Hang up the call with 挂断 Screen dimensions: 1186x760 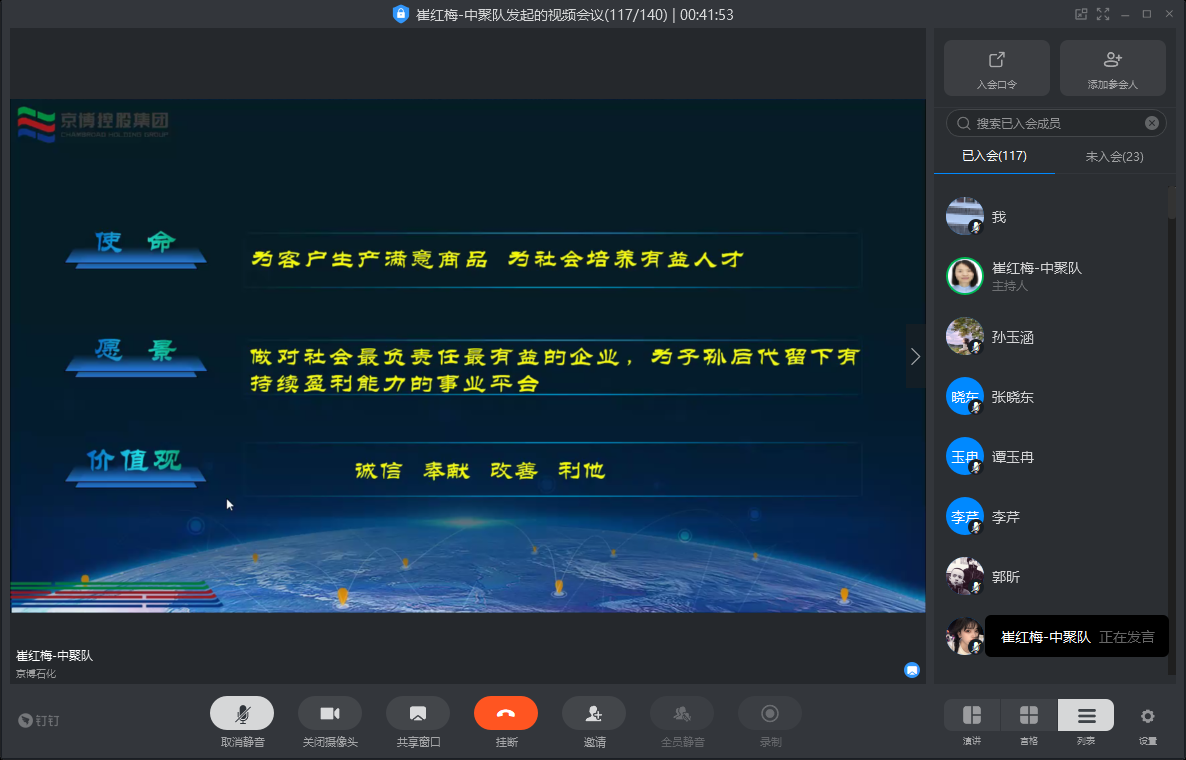[506, 713]
